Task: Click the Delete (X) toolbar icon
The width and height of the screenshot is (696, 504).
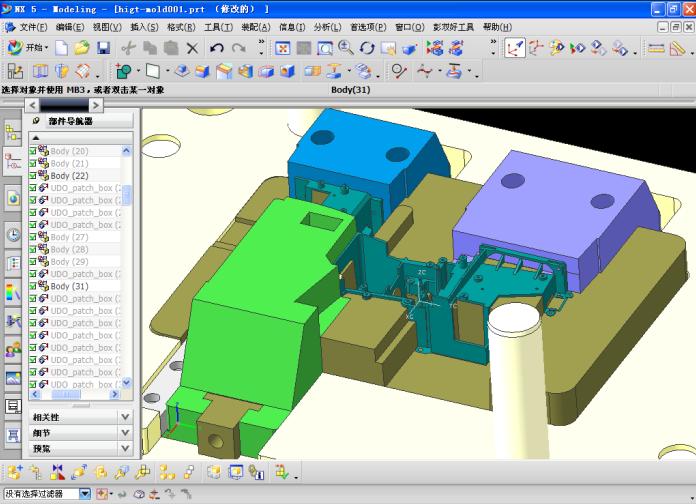Action: 192,48
